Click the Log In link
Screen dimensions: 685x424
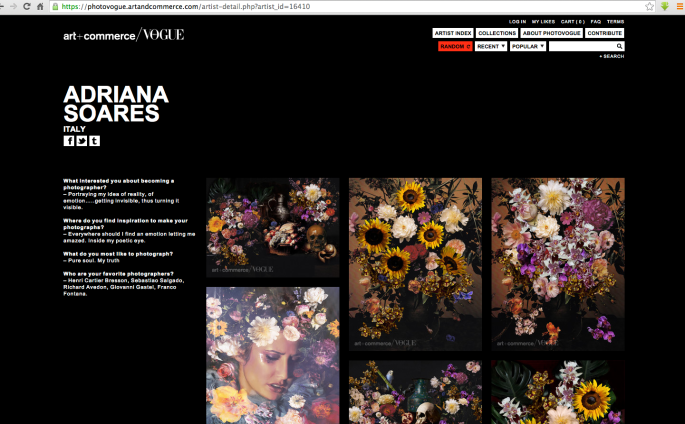(x=517, y=21)
